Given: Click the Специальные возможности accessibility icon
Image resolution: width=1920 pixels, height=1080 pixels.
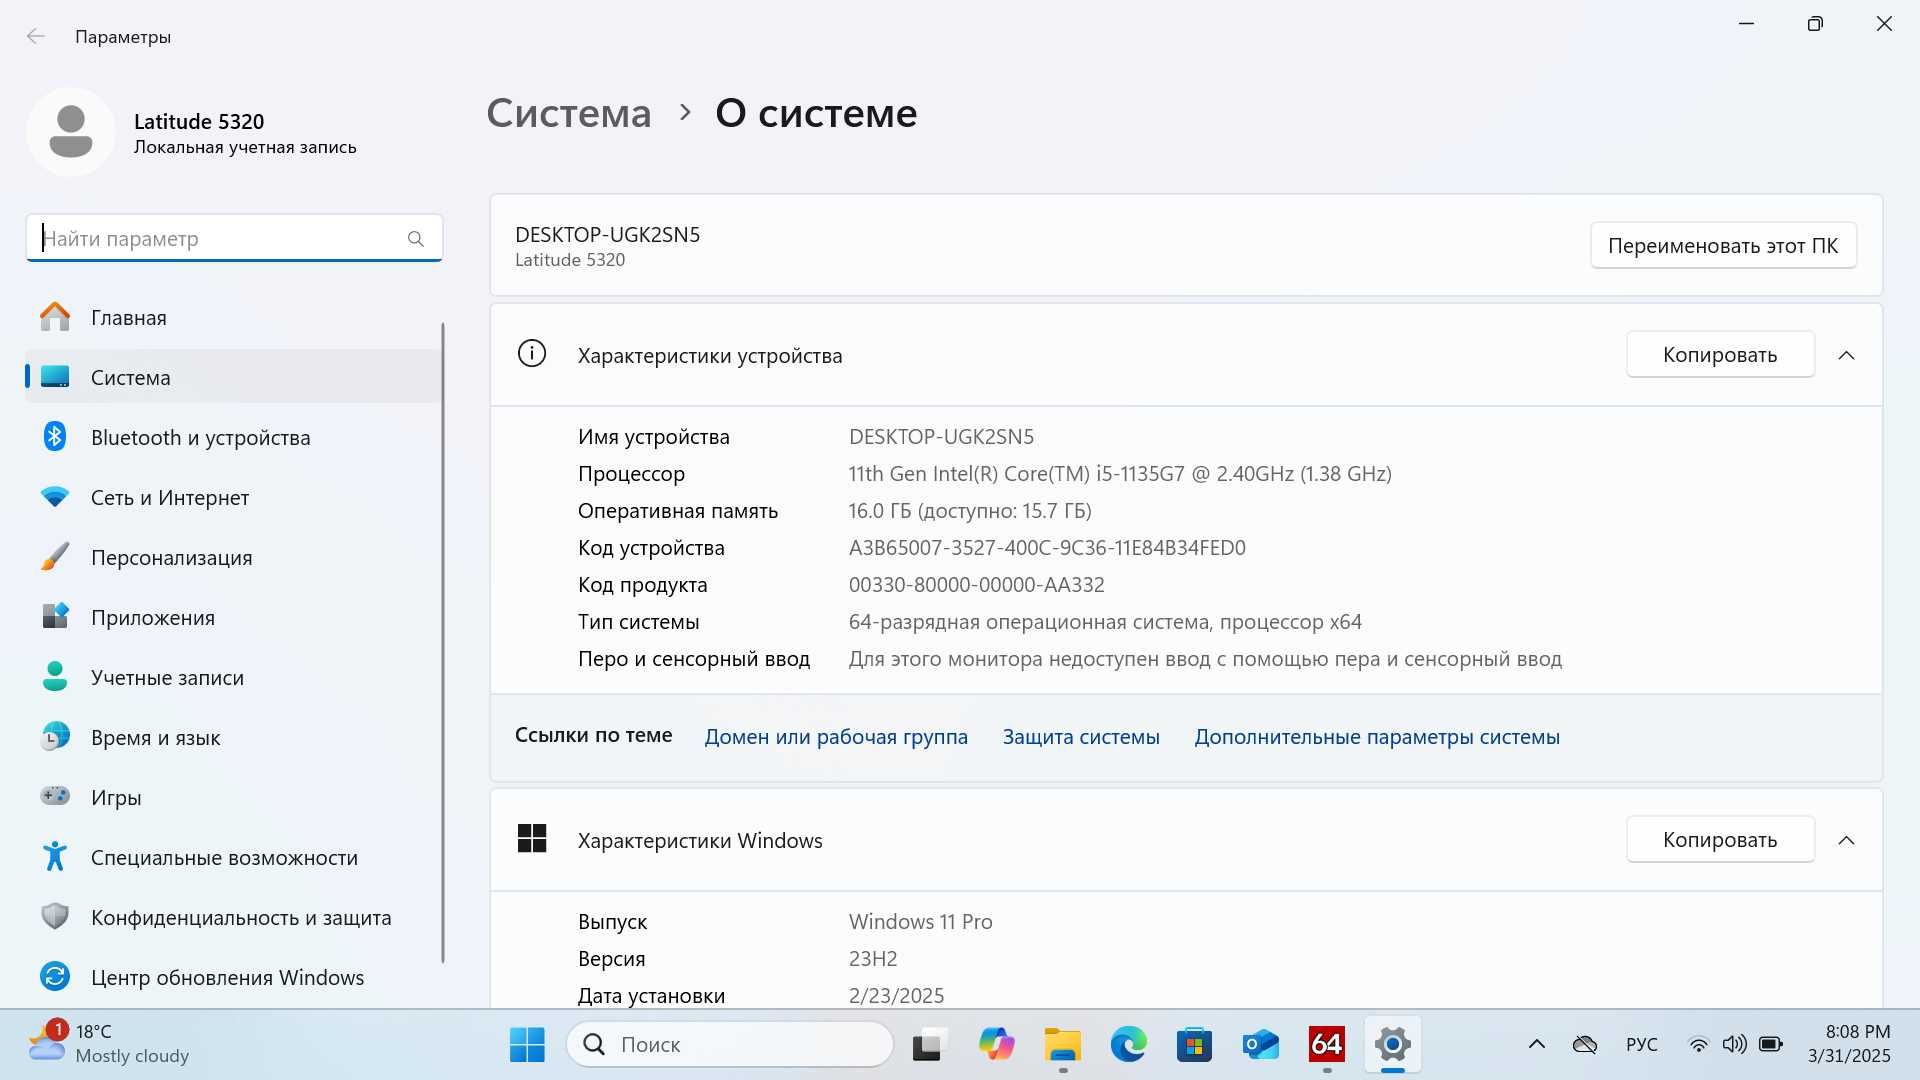Looking at the screenshot, I should [55, 857].
